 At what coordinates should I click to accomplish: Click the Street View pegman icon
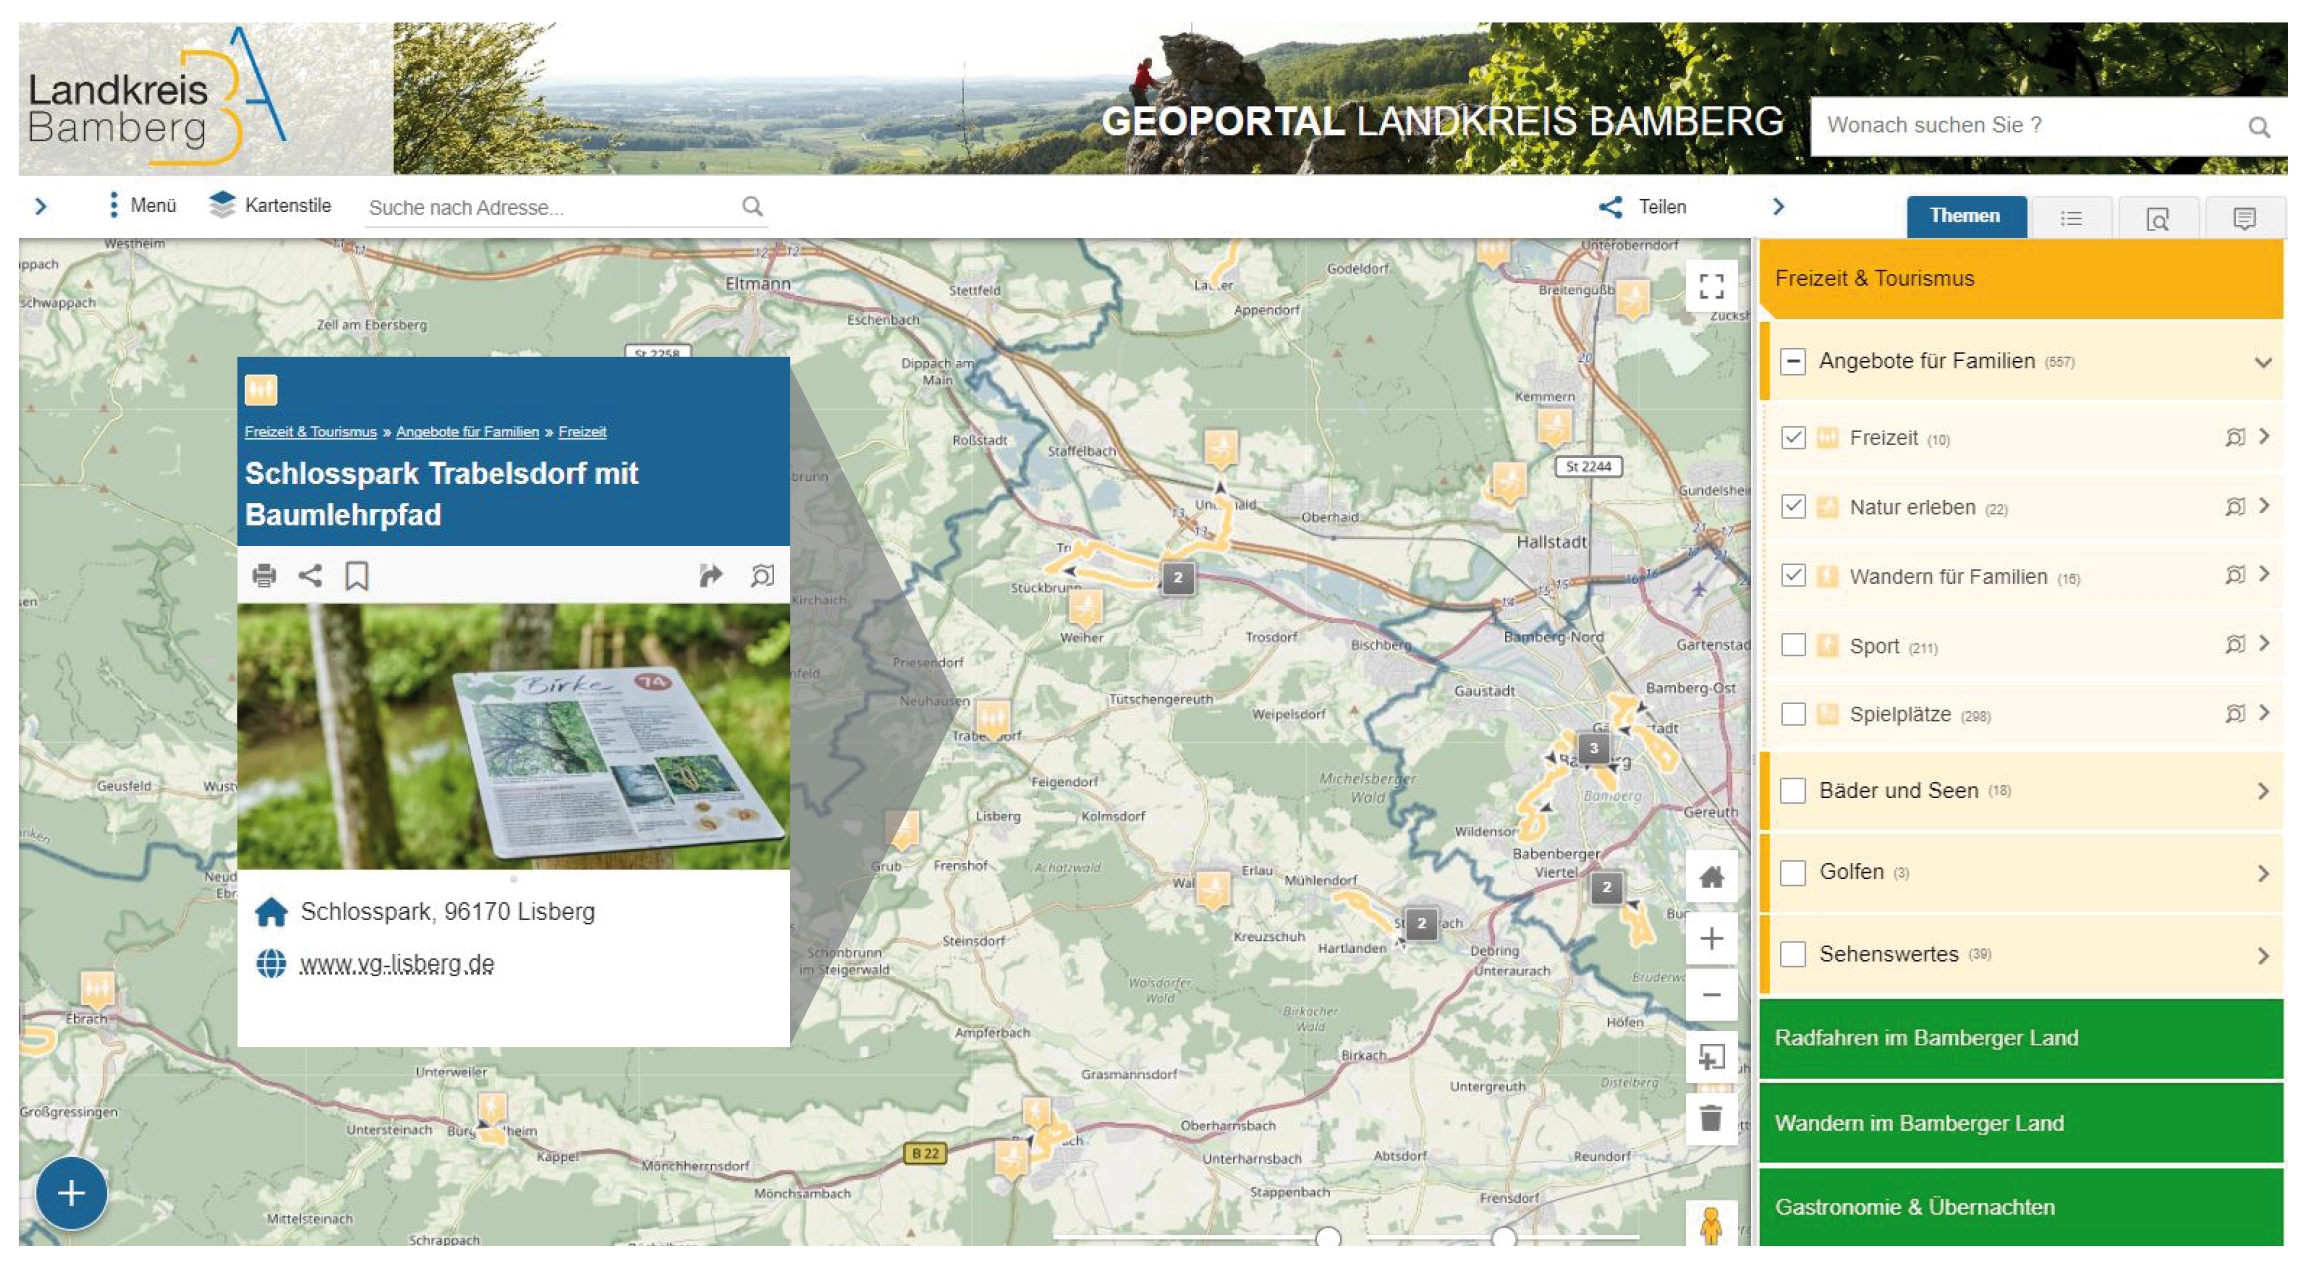point(1711,1224)
